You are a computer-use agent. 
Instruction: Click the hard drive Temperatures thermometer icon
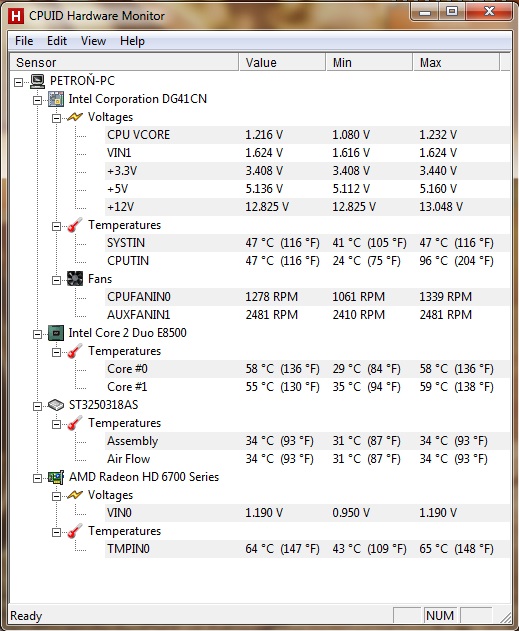74,423
